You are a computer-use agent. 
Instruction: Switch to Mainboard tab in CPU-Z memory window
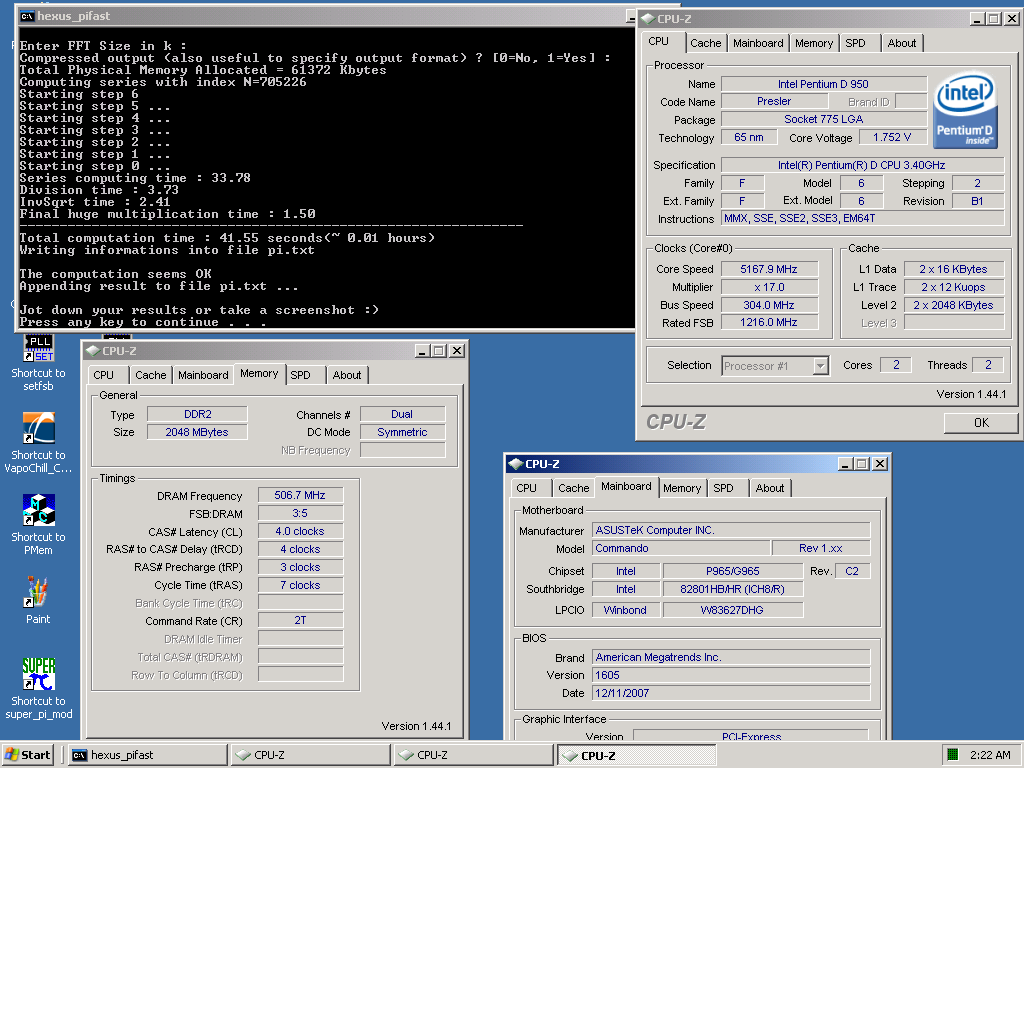(x=203, y=375)
